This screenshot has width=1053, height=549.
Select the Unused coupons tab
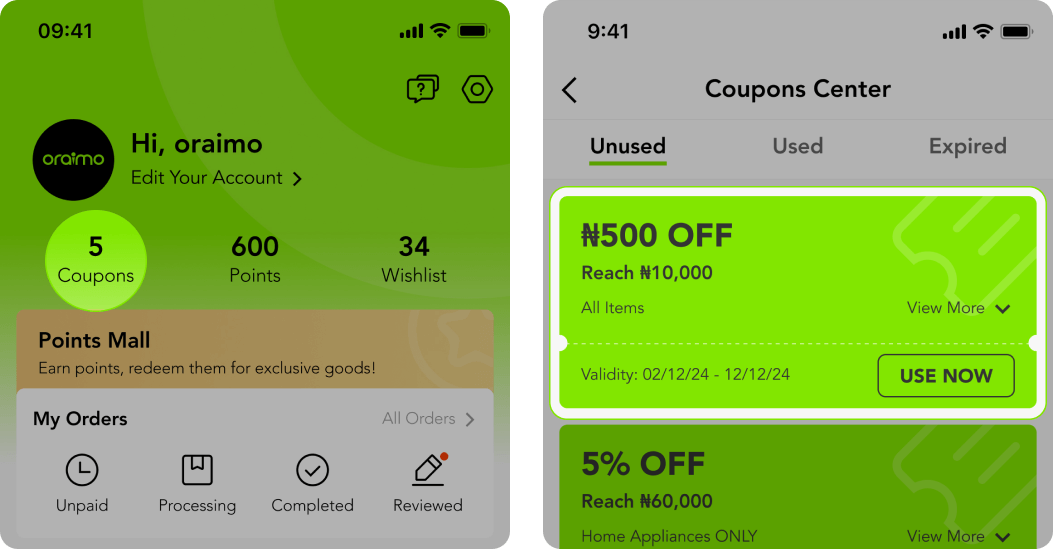(628, 146)
